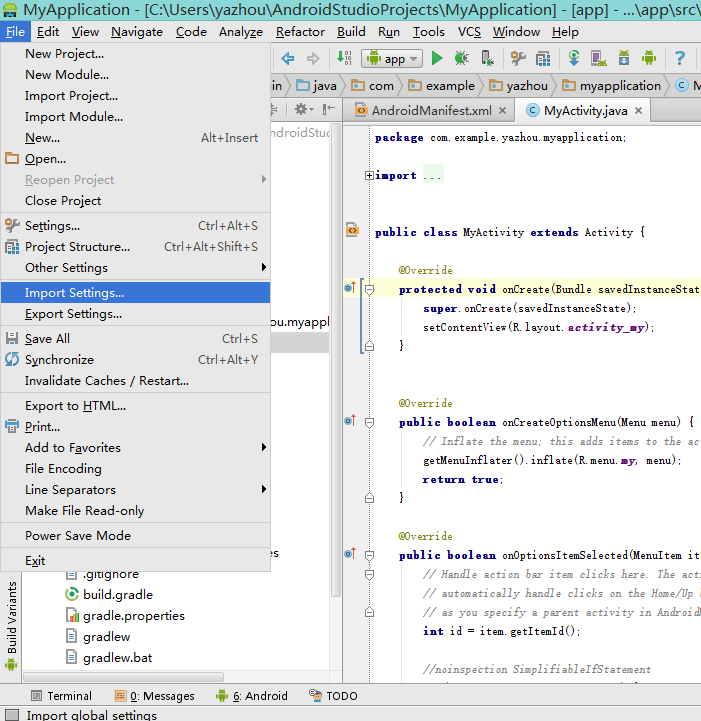701x721 pixels.
Task: Click Synchronize in File menu
Action: tap(135, 360)
